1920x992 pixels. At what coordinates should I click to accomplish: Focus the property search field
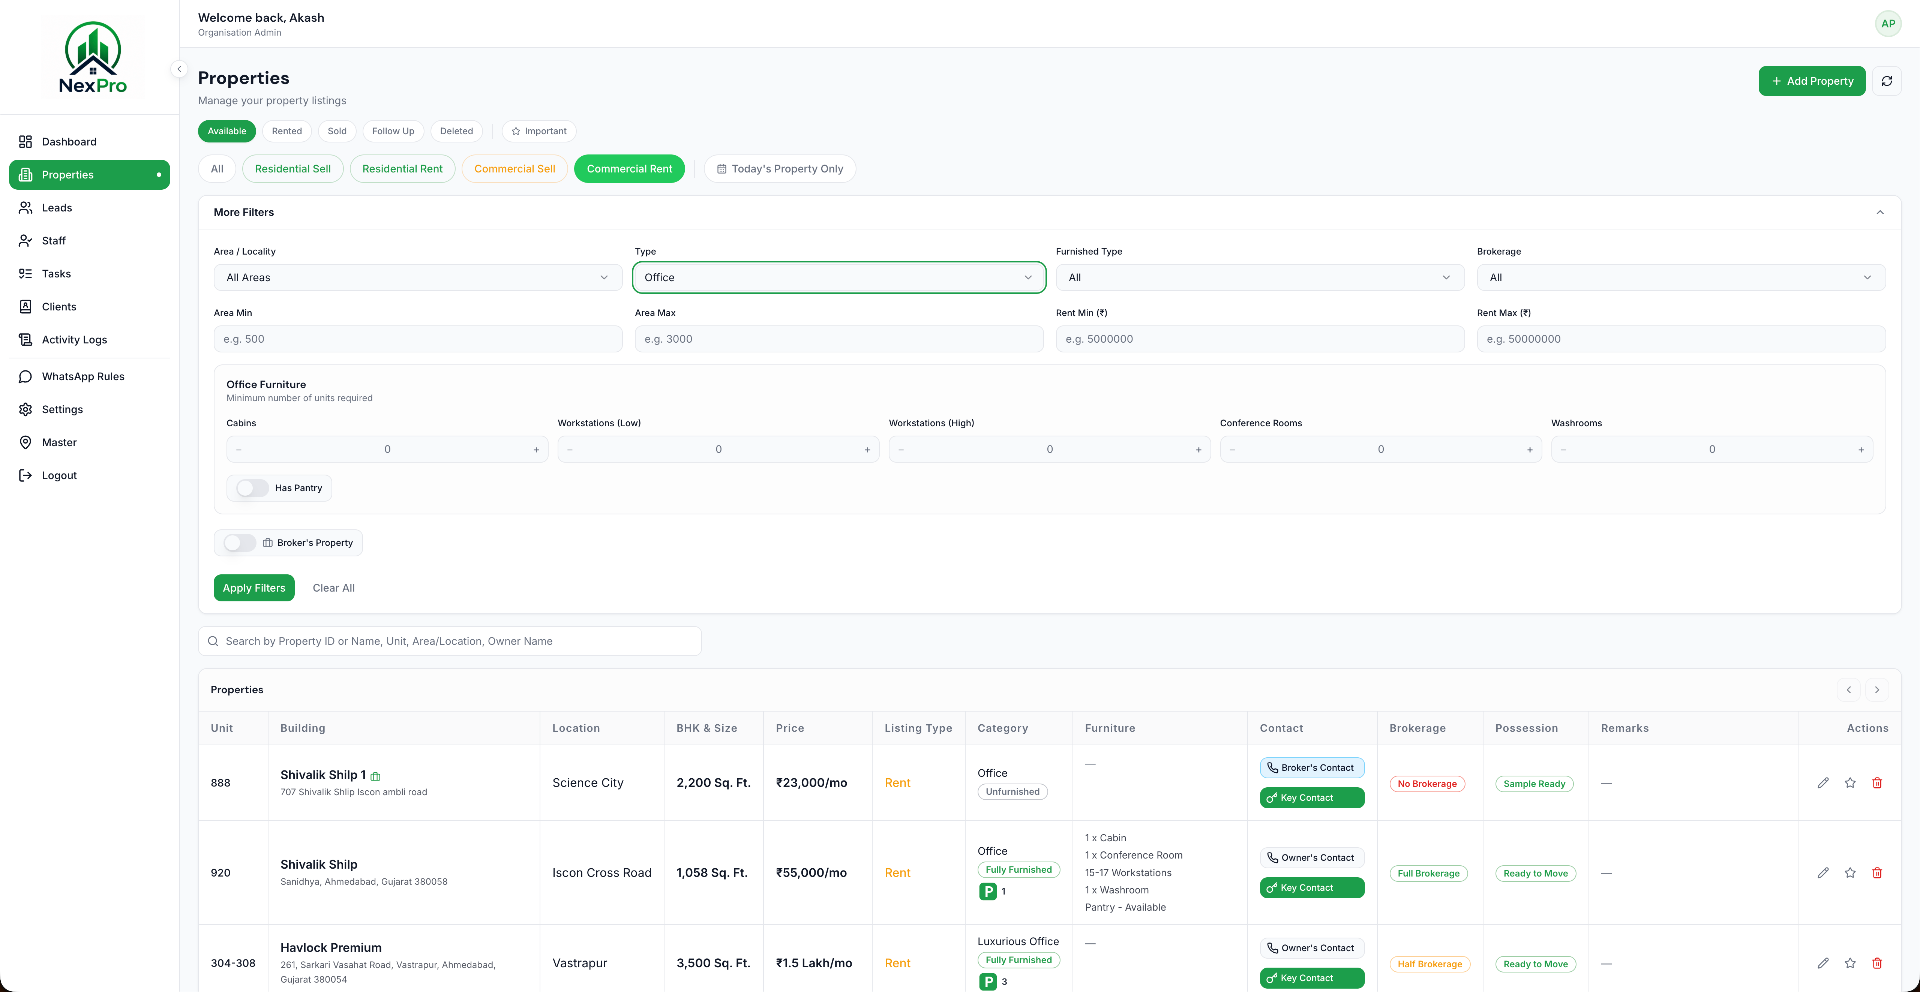click(x=450, y=641)
